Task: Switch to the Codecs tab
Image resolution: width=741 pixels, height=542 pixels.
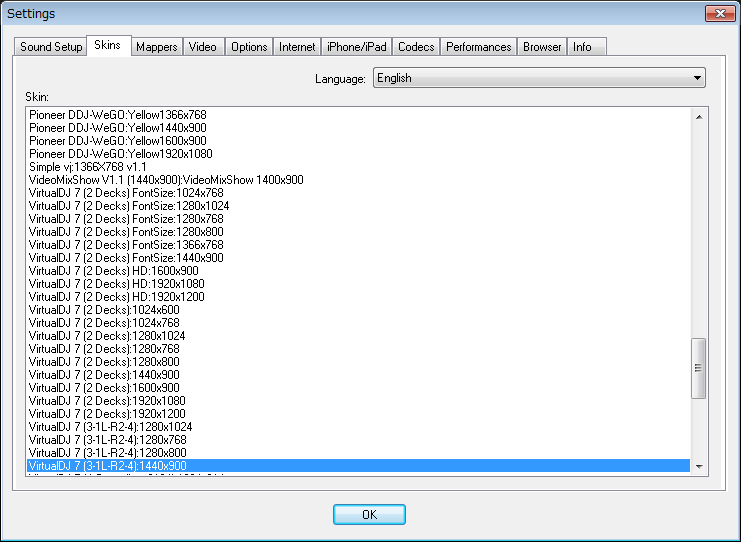Action: (416, 47)
